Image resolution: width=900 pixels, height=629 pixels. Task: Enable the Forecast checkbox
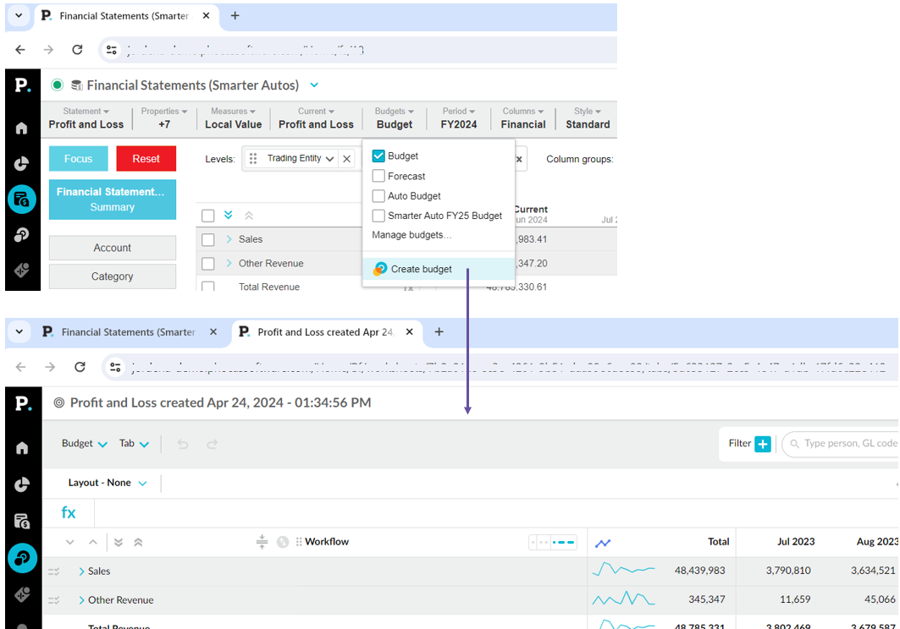point(379,176)
